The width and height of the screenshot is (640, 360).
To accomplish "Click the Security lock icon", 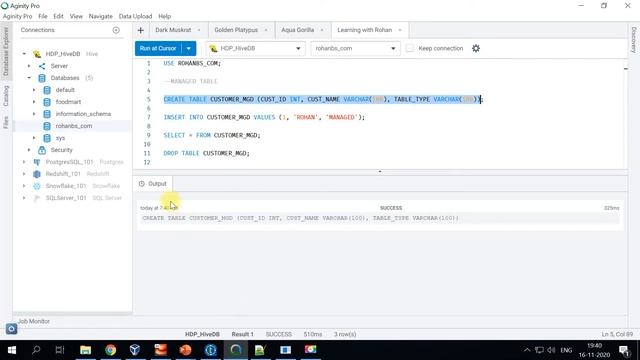I will (x=42, y=150).
